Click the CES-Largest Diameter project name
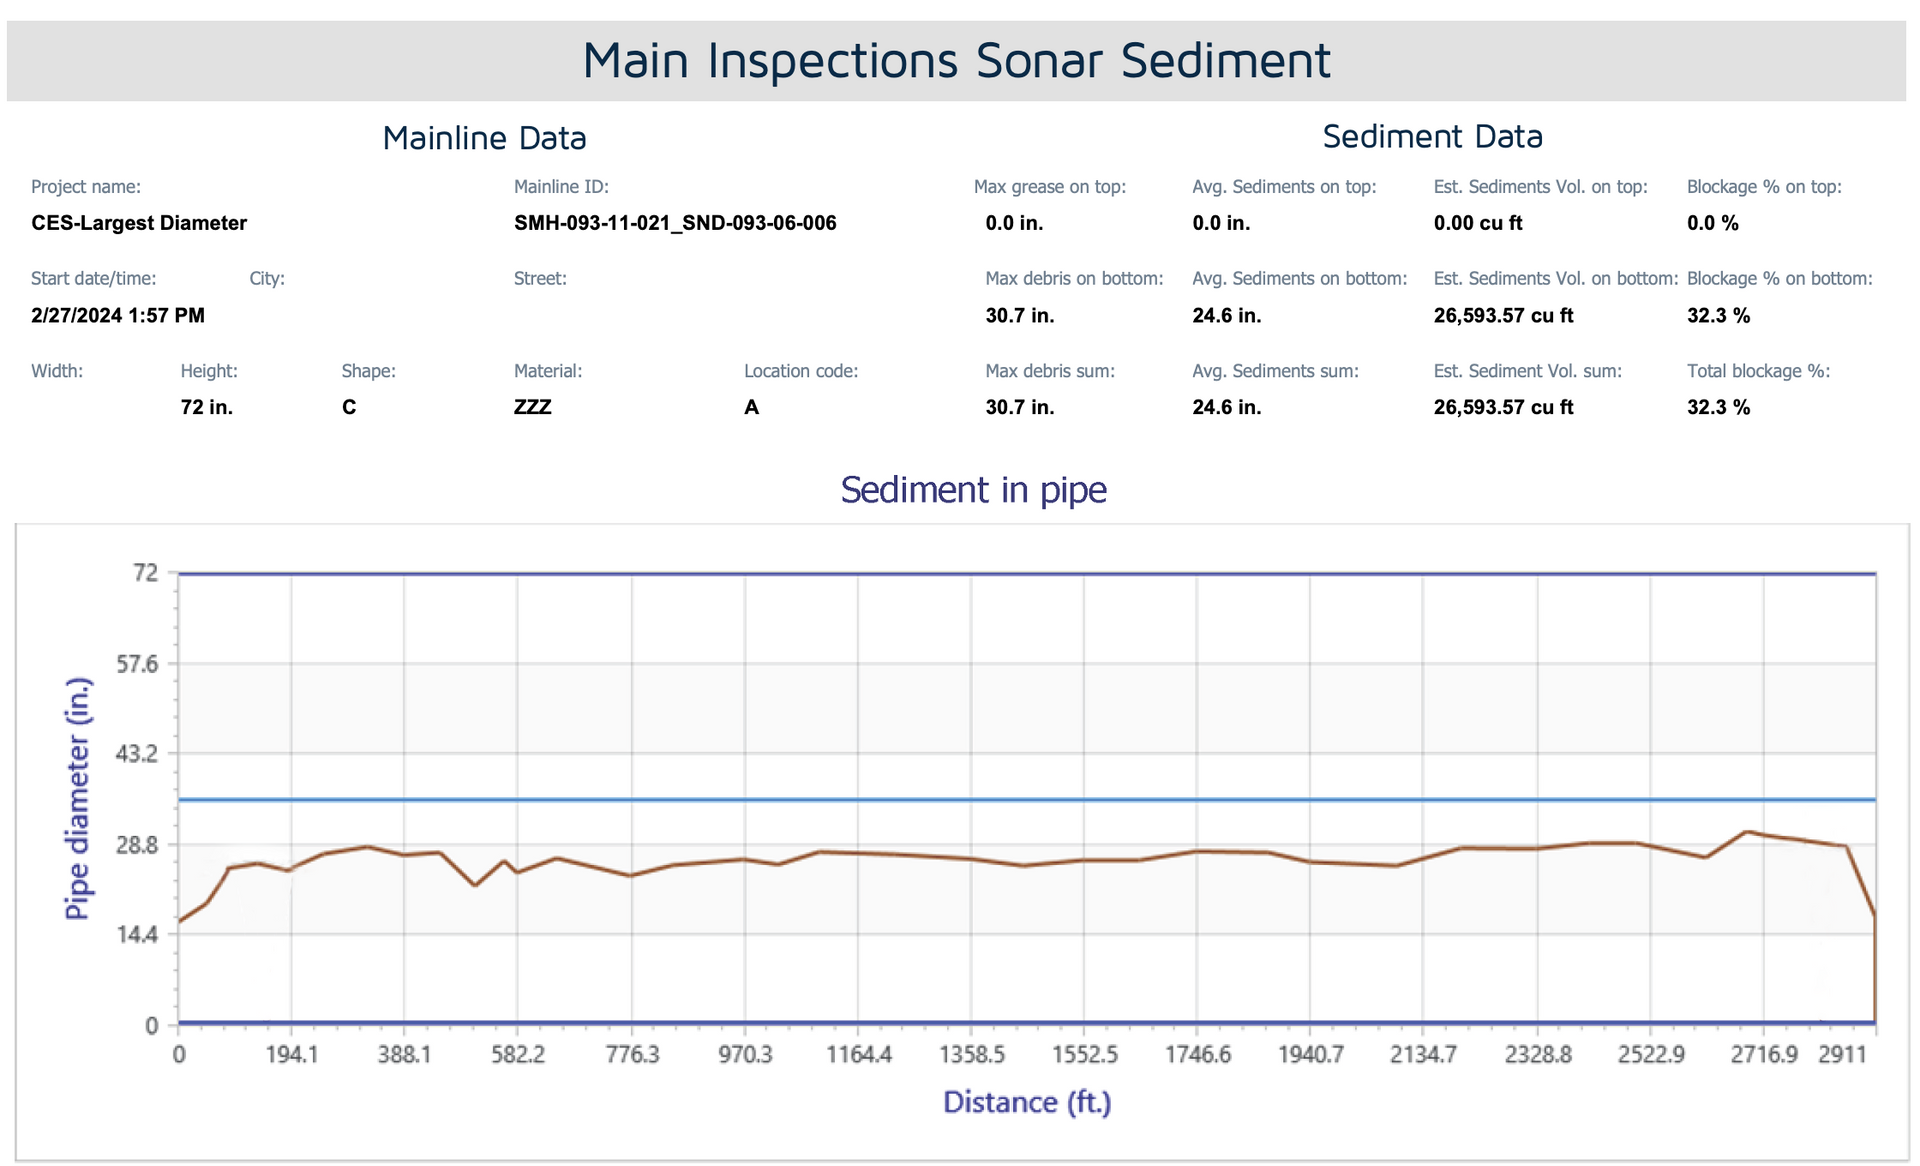The width and height of the screenshot is (1920, 1166). pos(139,223)
